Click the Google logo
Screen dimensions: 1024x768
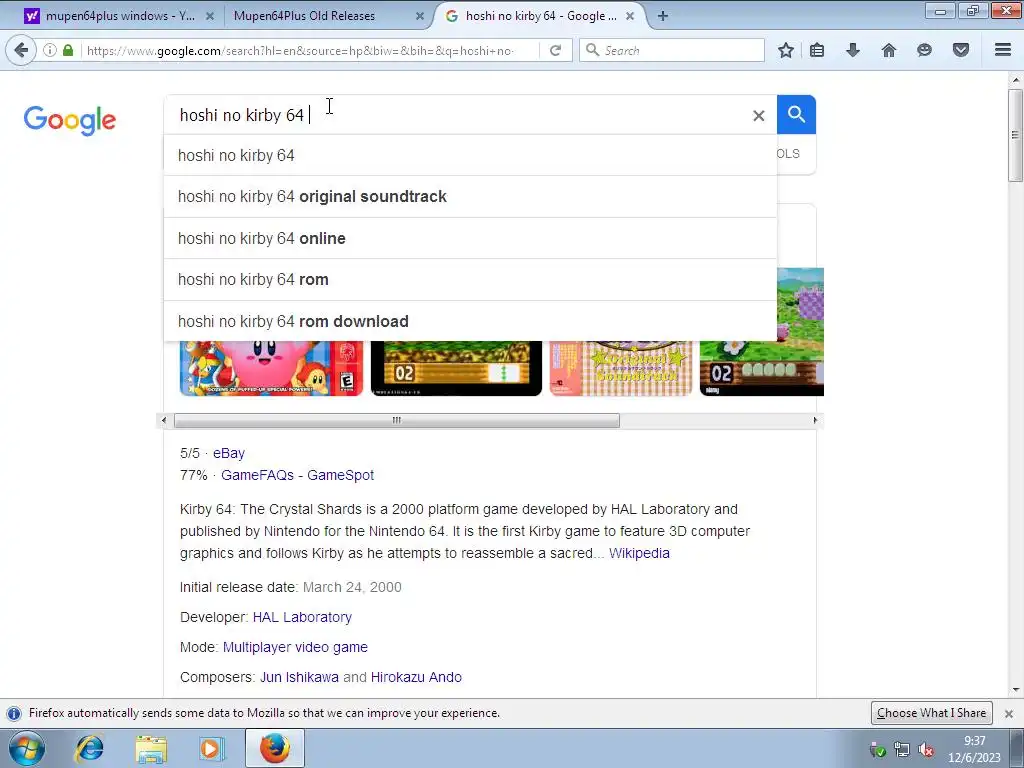click(x=70, y=120)
